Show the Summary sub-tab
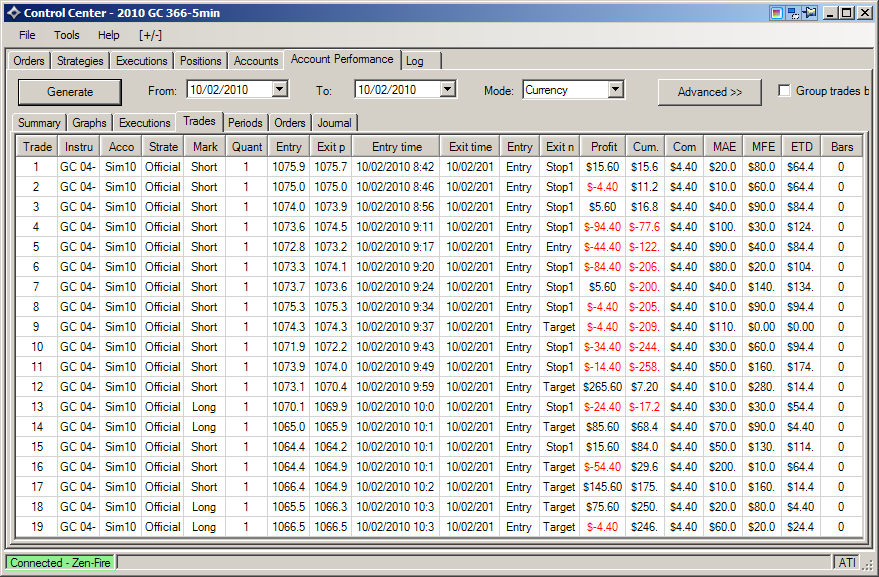The width and height of the screenshot is (879, 577). click(39, 122)
